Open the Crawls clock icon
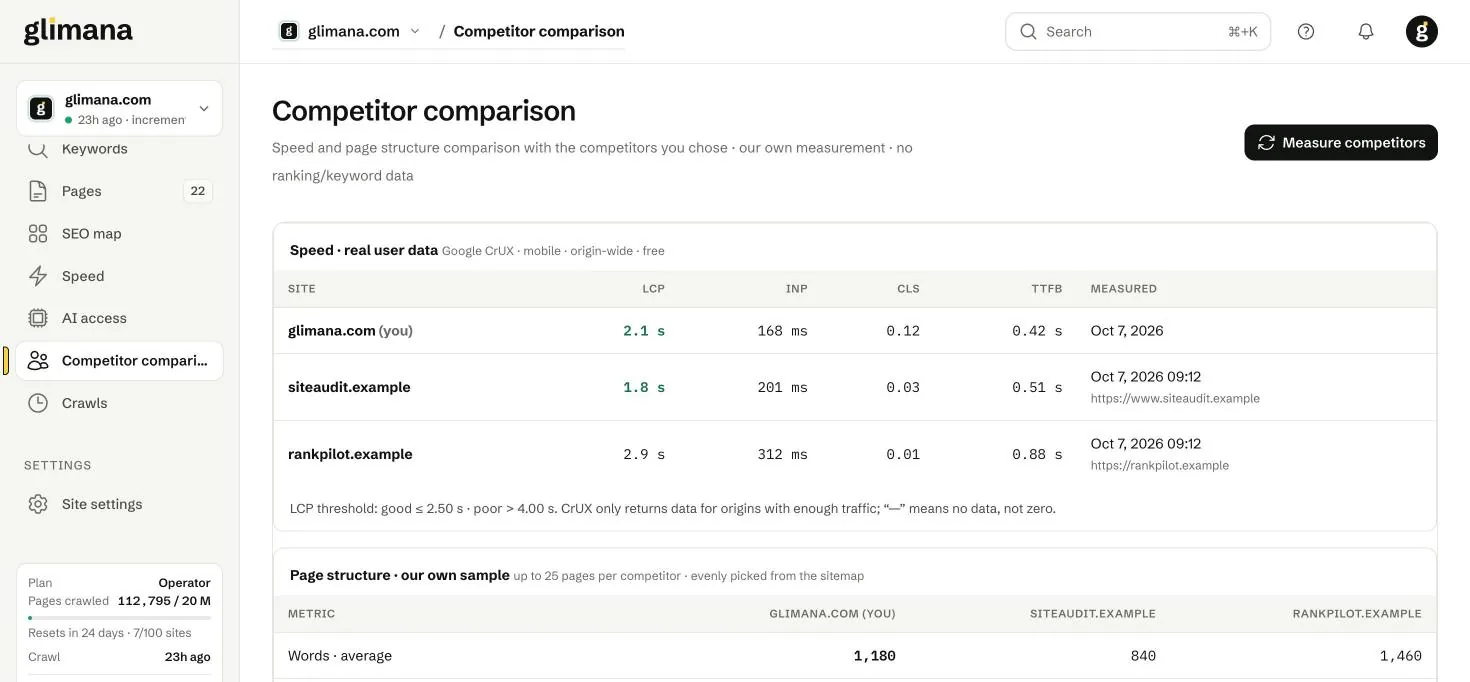This screenshot has width=1470, height=682. 38,403
